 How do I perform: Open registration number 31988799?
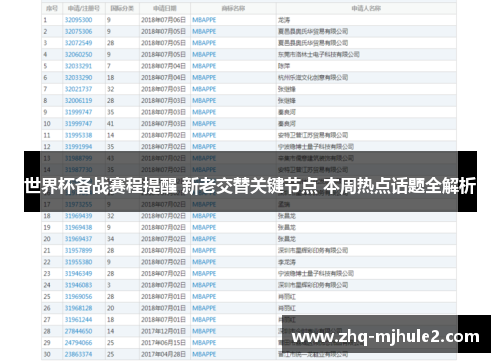point(78,158)
